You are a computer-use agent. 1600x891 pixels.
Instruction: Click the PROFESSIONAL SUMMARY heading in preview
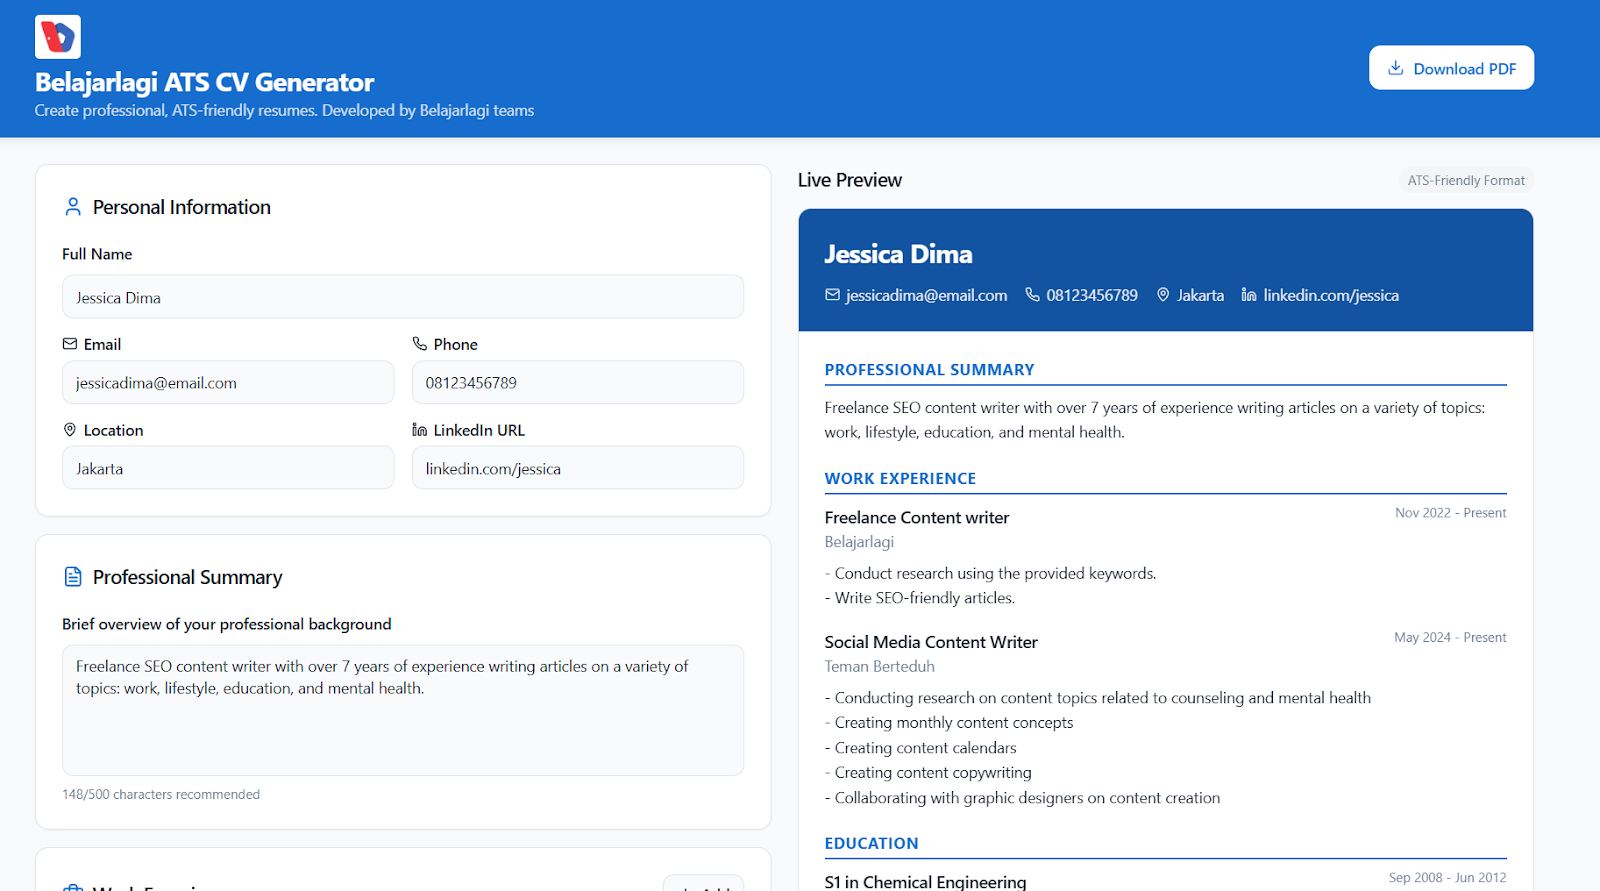929,370
